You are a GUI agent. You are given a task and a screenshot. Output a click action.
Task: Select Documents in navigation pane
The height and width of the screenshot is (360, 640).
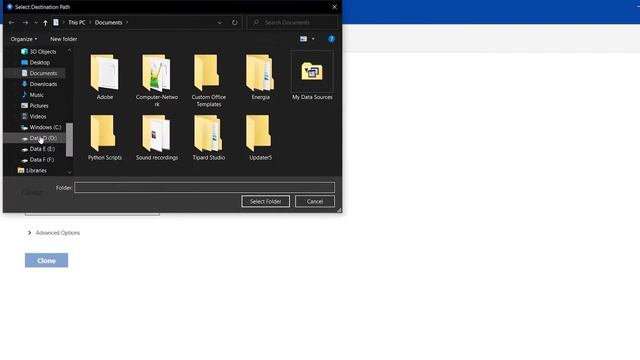tap(39, 73)
